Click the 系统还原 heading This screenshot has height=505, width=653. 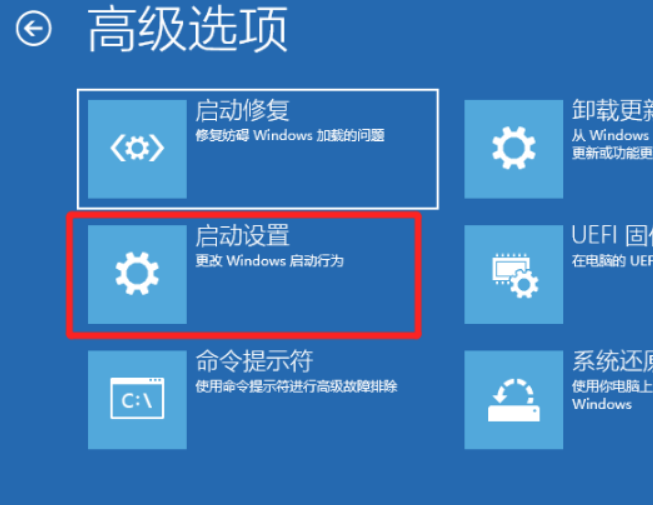(x=612, y=361)
